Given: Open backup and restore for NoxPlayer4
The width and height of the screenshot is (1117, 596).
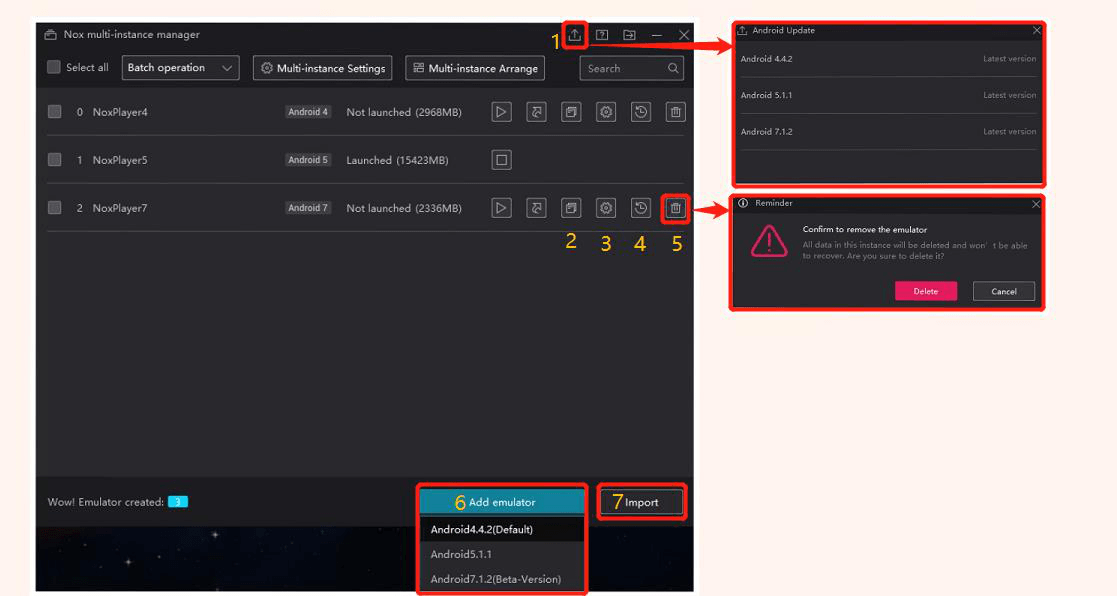Looking at the screenshot, I should pyautogui.click(x=640, y=112).
